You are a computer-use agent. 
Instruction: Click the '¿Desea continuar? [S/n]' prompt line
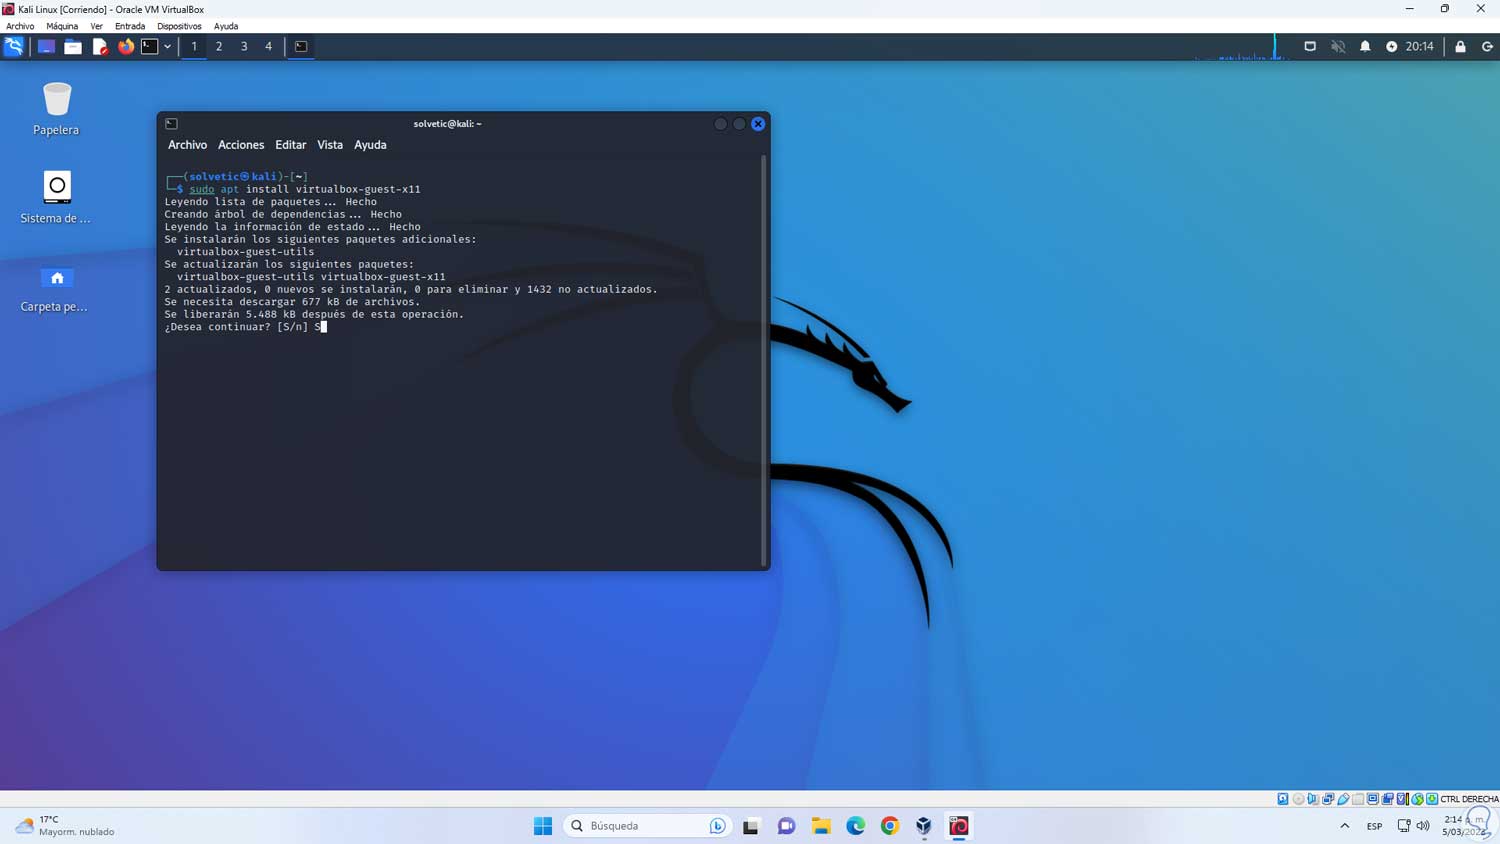pyautogui.click(x=246, y=327)
